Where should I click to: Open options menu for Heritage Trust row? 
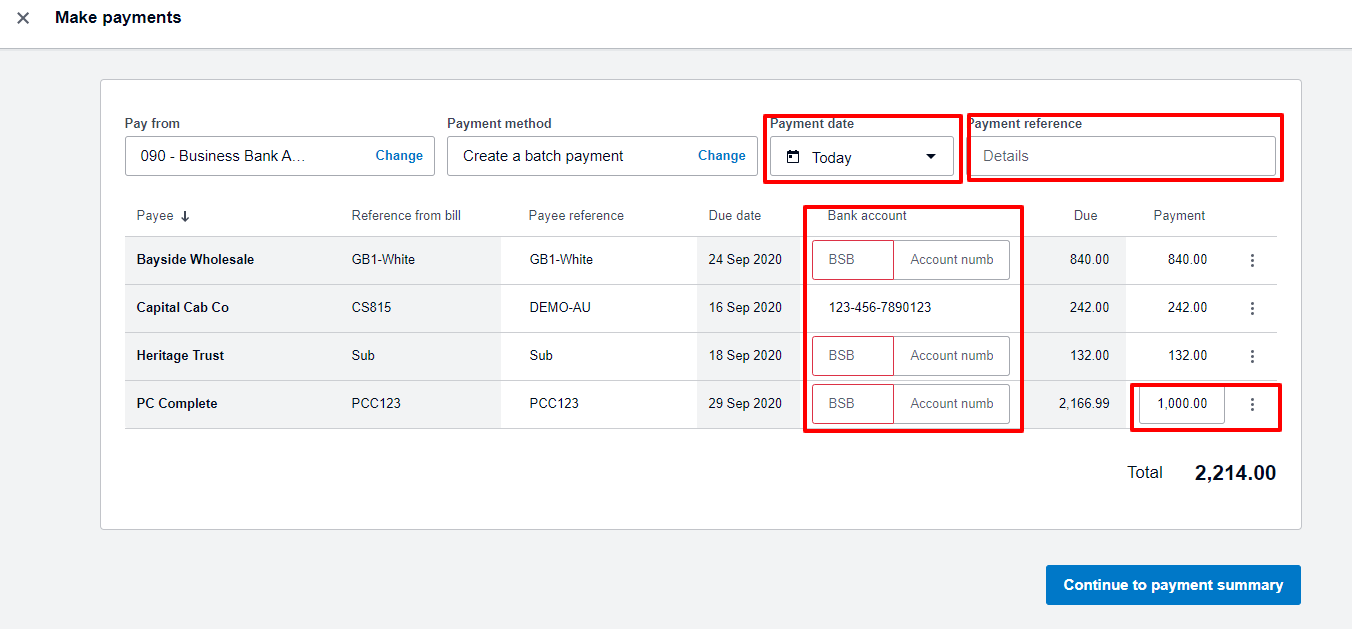(x=1252, y=356)
